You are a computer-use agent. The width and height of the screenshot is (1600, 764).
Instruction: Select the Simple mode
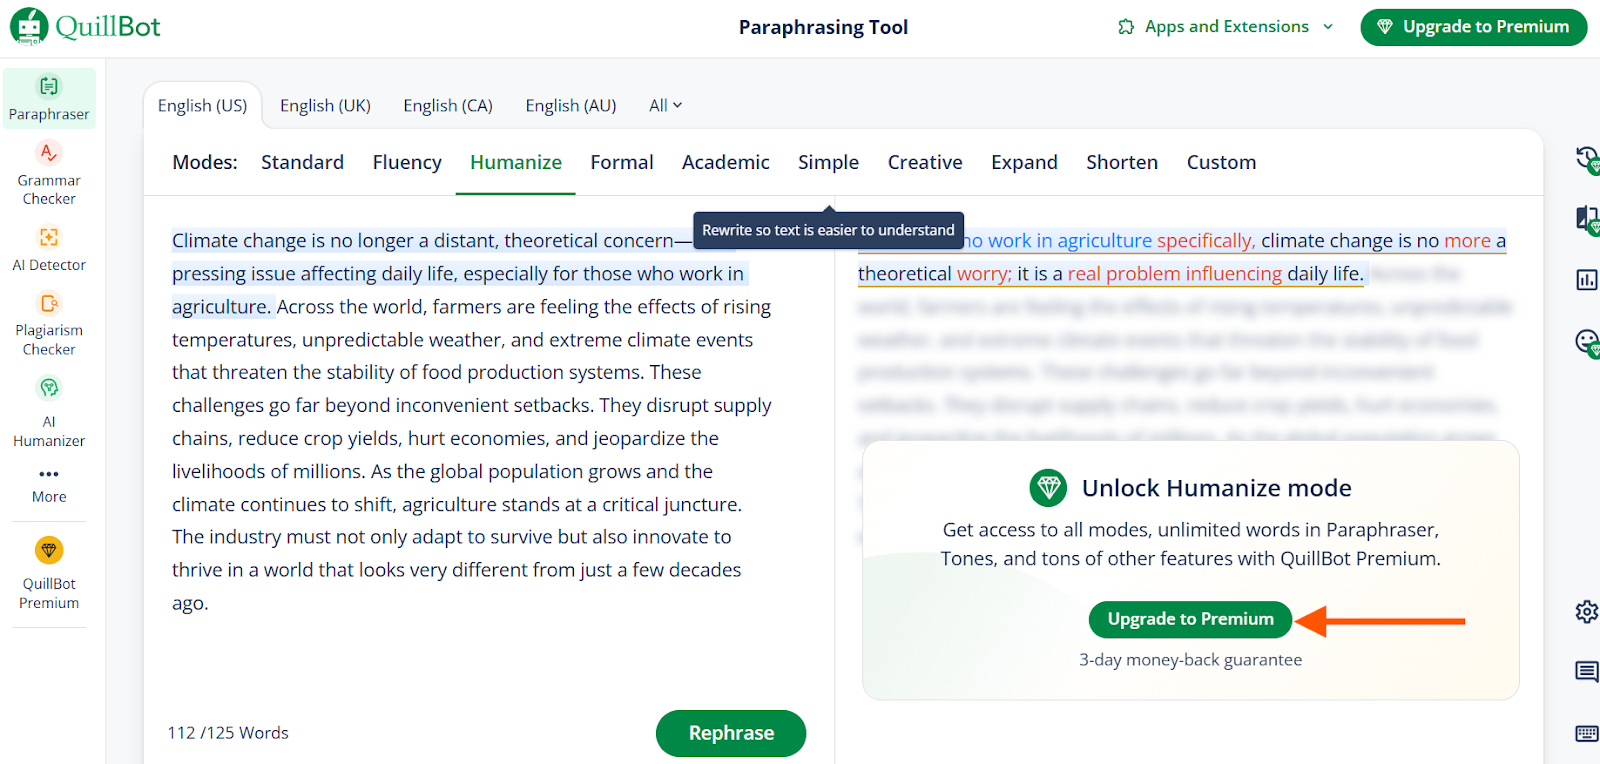(x=828, y=162)
